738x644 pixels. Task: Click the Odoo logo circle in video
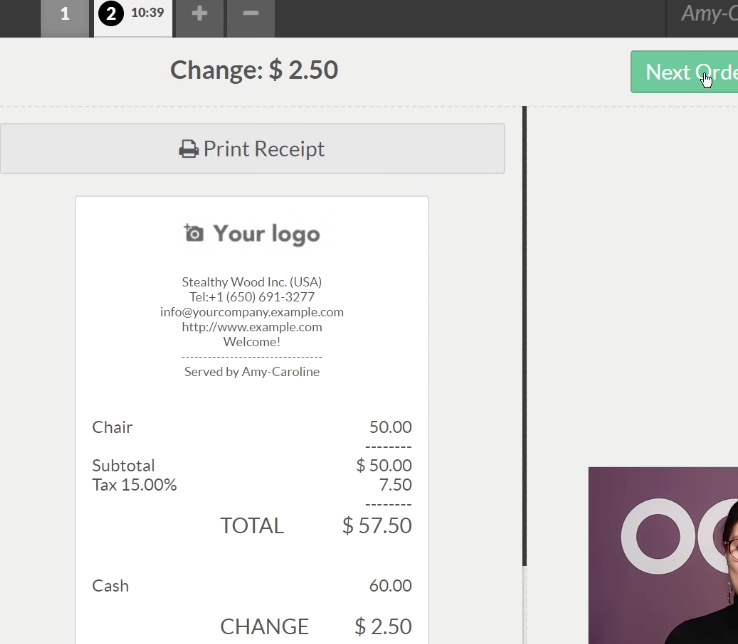658,536
